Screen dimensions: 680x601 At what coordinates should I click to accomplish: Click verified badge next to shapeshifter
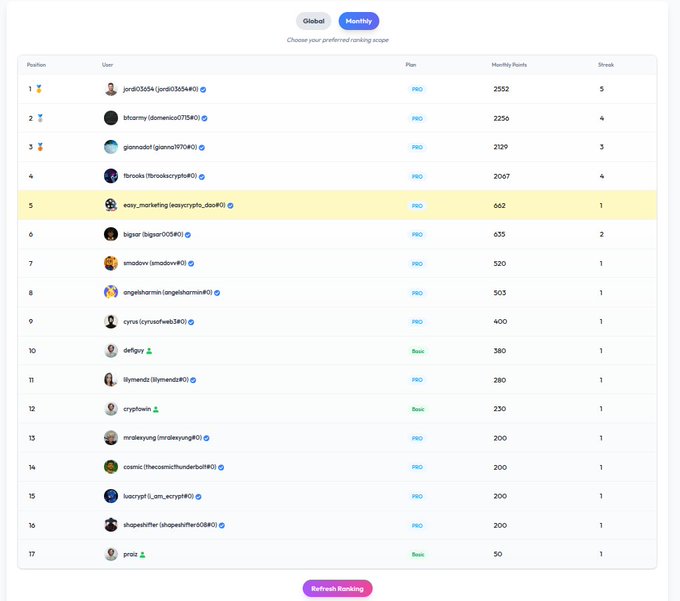(x=222, y=526)
